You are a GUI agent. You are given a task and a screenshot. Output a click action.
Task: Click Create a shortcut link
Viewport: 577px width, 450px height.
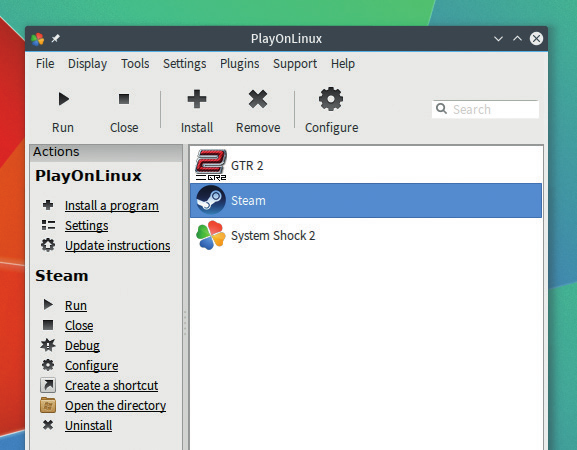tap(111, 385)
